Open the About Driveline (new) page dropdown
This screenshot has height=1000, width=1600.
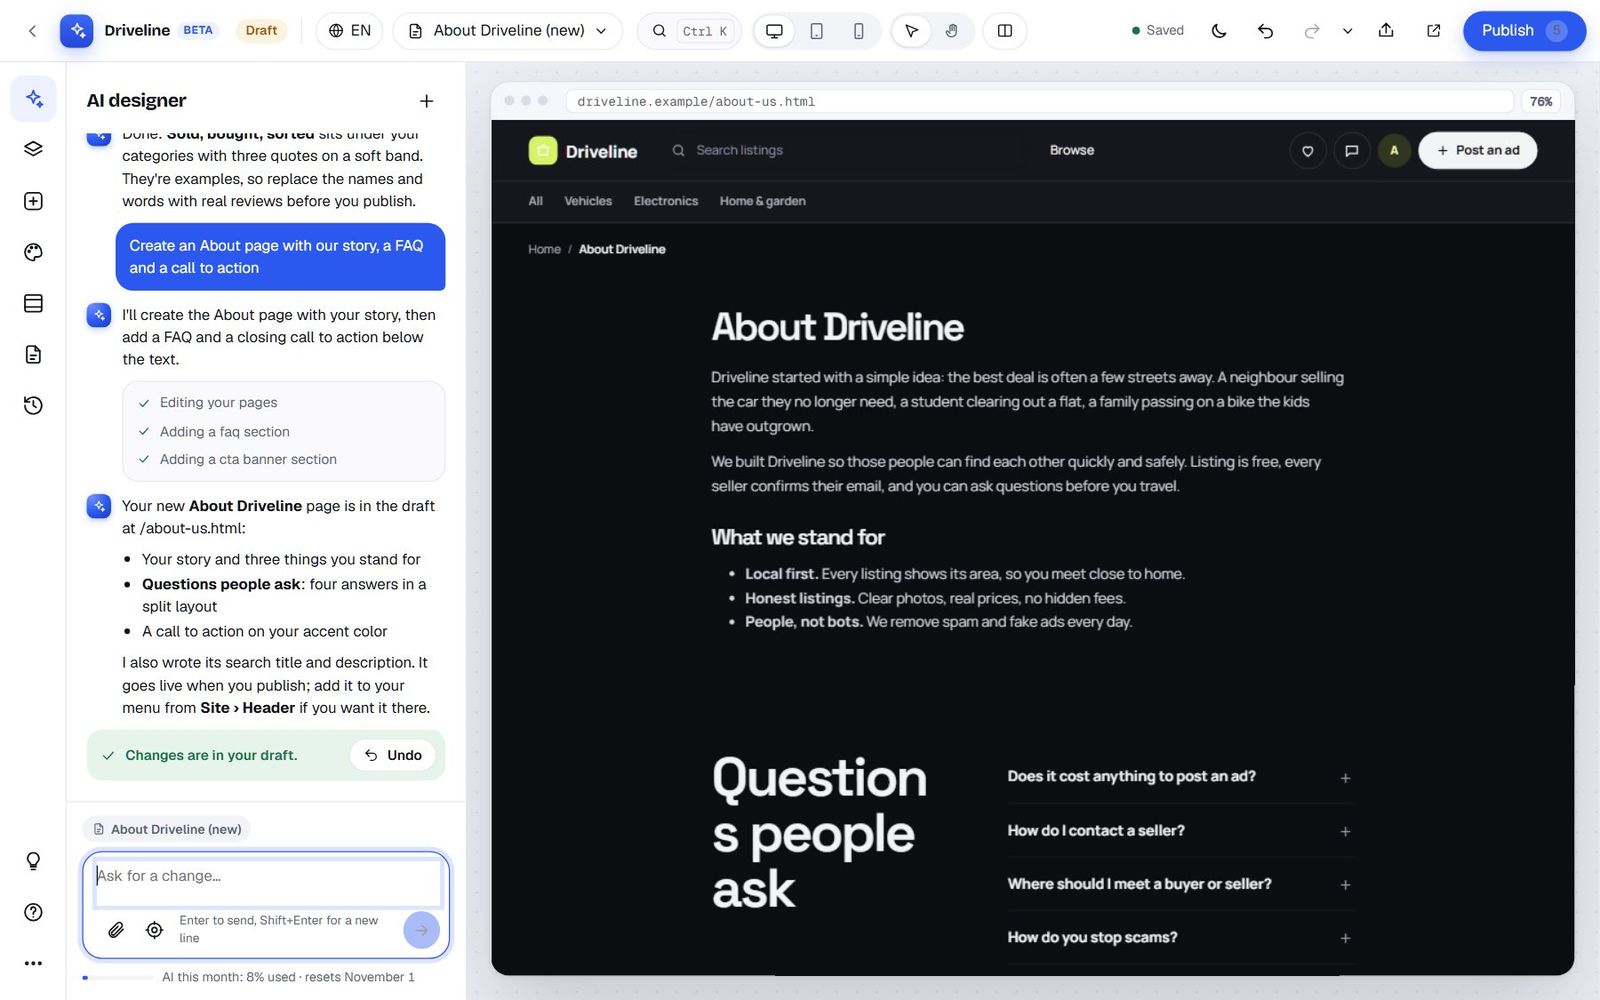(x=508, y=31)
